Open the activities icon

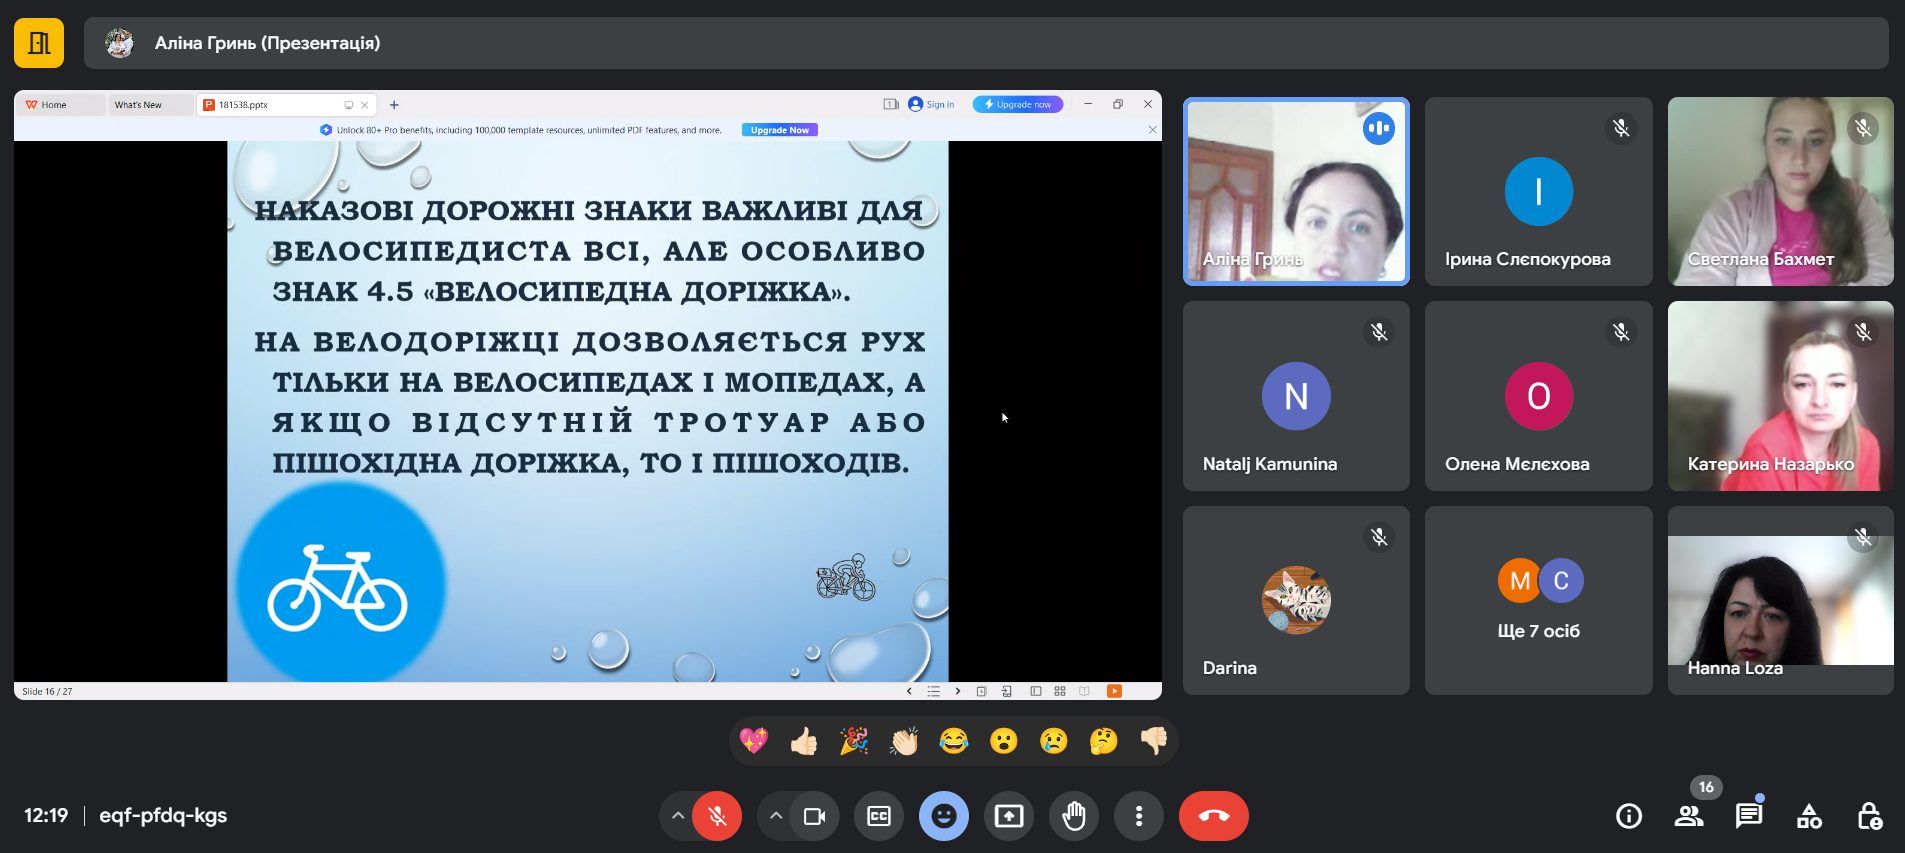point(1809,816)
